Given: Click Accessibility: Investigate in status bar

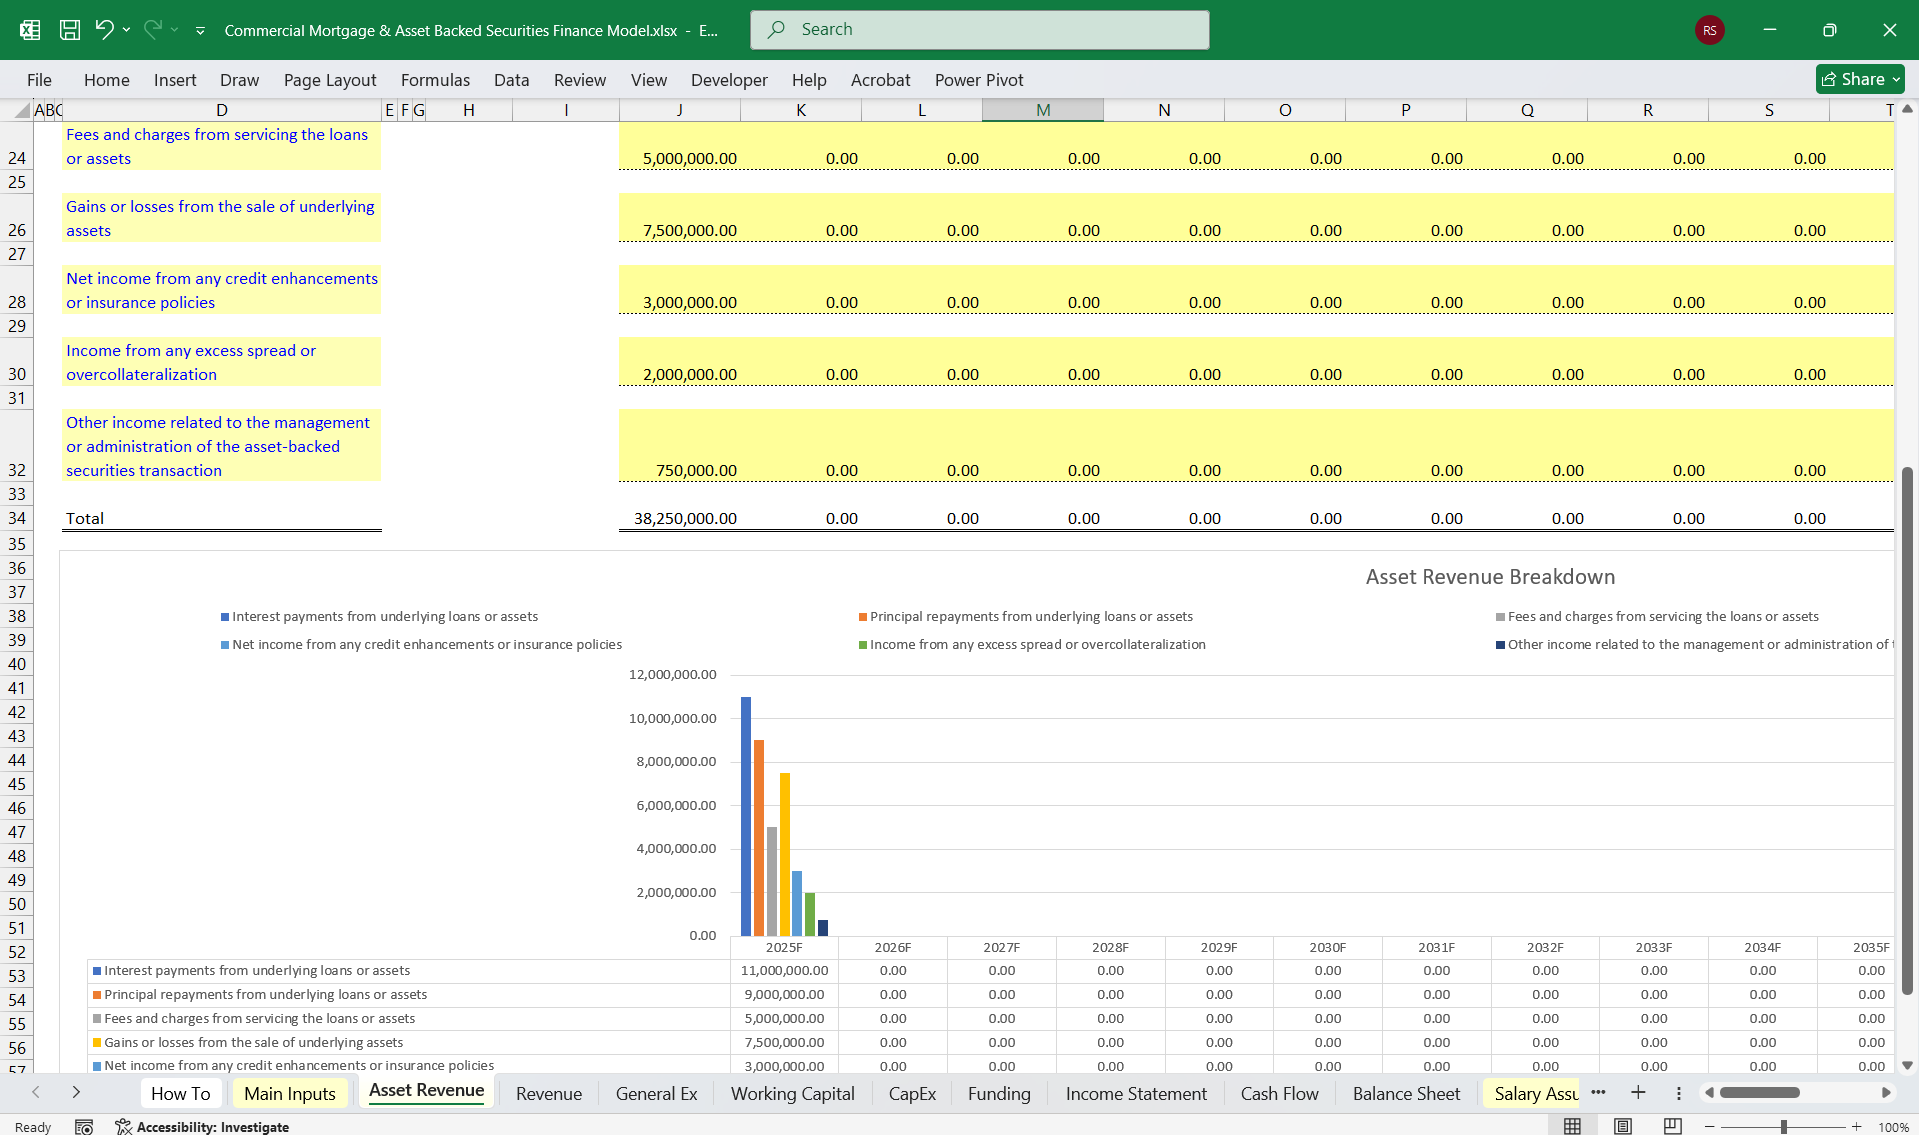Looking at the screenshot, I should pos(212,1127).
